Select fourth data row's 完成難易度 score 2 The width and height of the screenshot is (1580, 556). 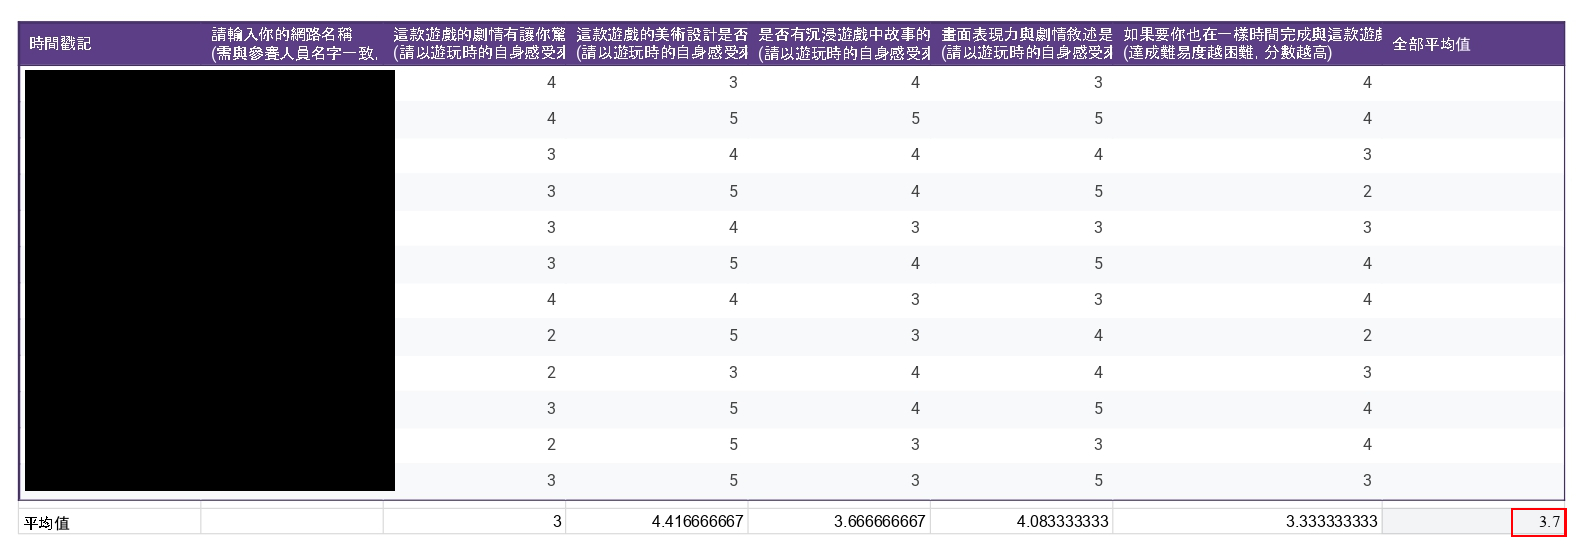point(1367,191)
